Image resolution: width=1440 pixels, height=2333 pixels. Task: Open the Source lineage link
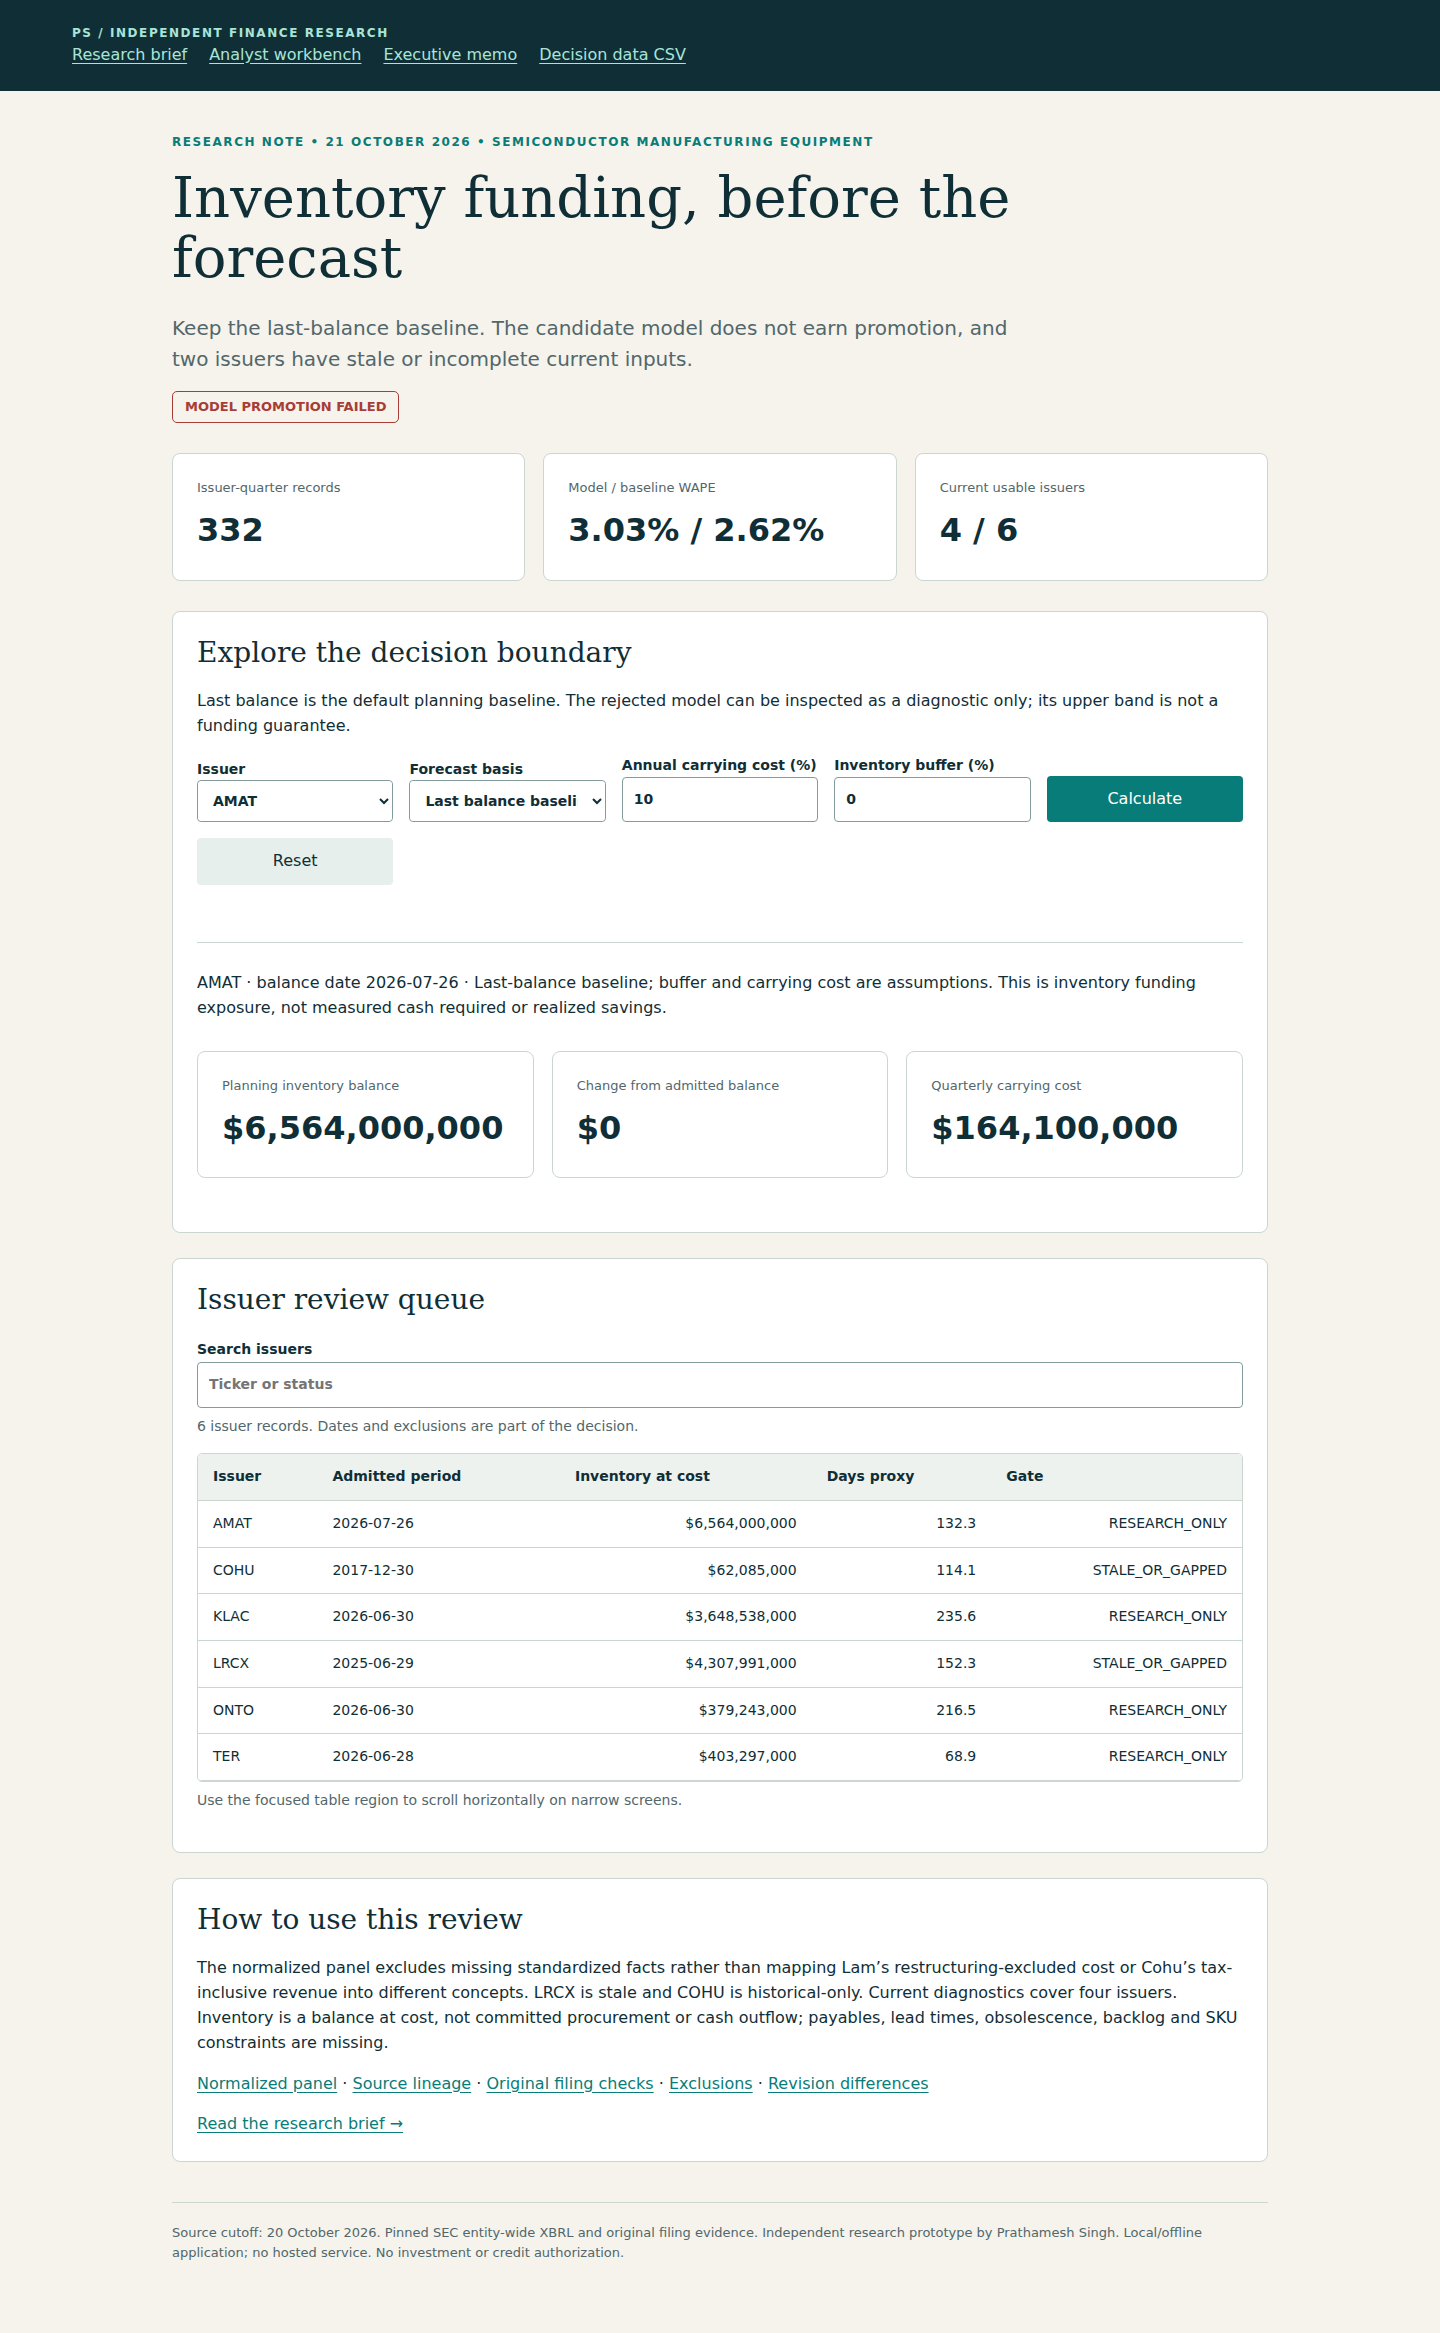click(x=412, y=2084)
